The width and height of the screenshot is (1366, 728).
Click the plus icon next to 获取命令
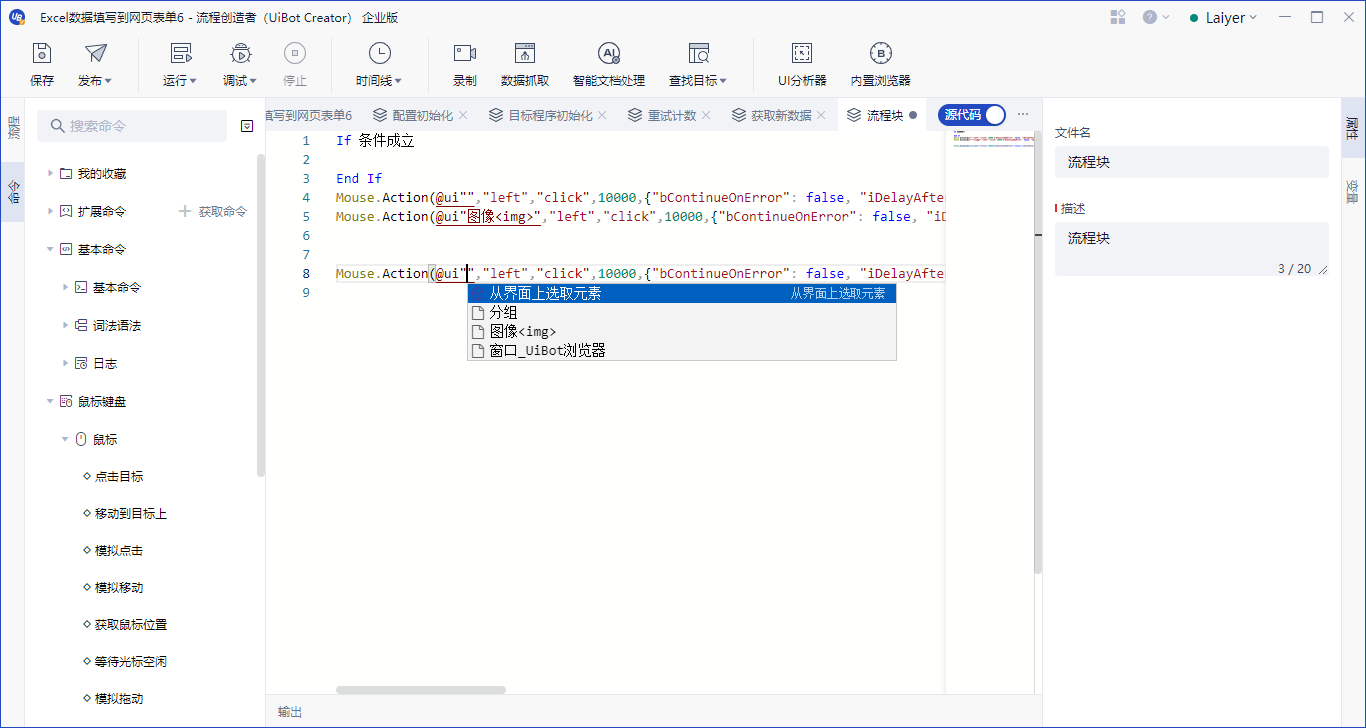tap(184, 211)
